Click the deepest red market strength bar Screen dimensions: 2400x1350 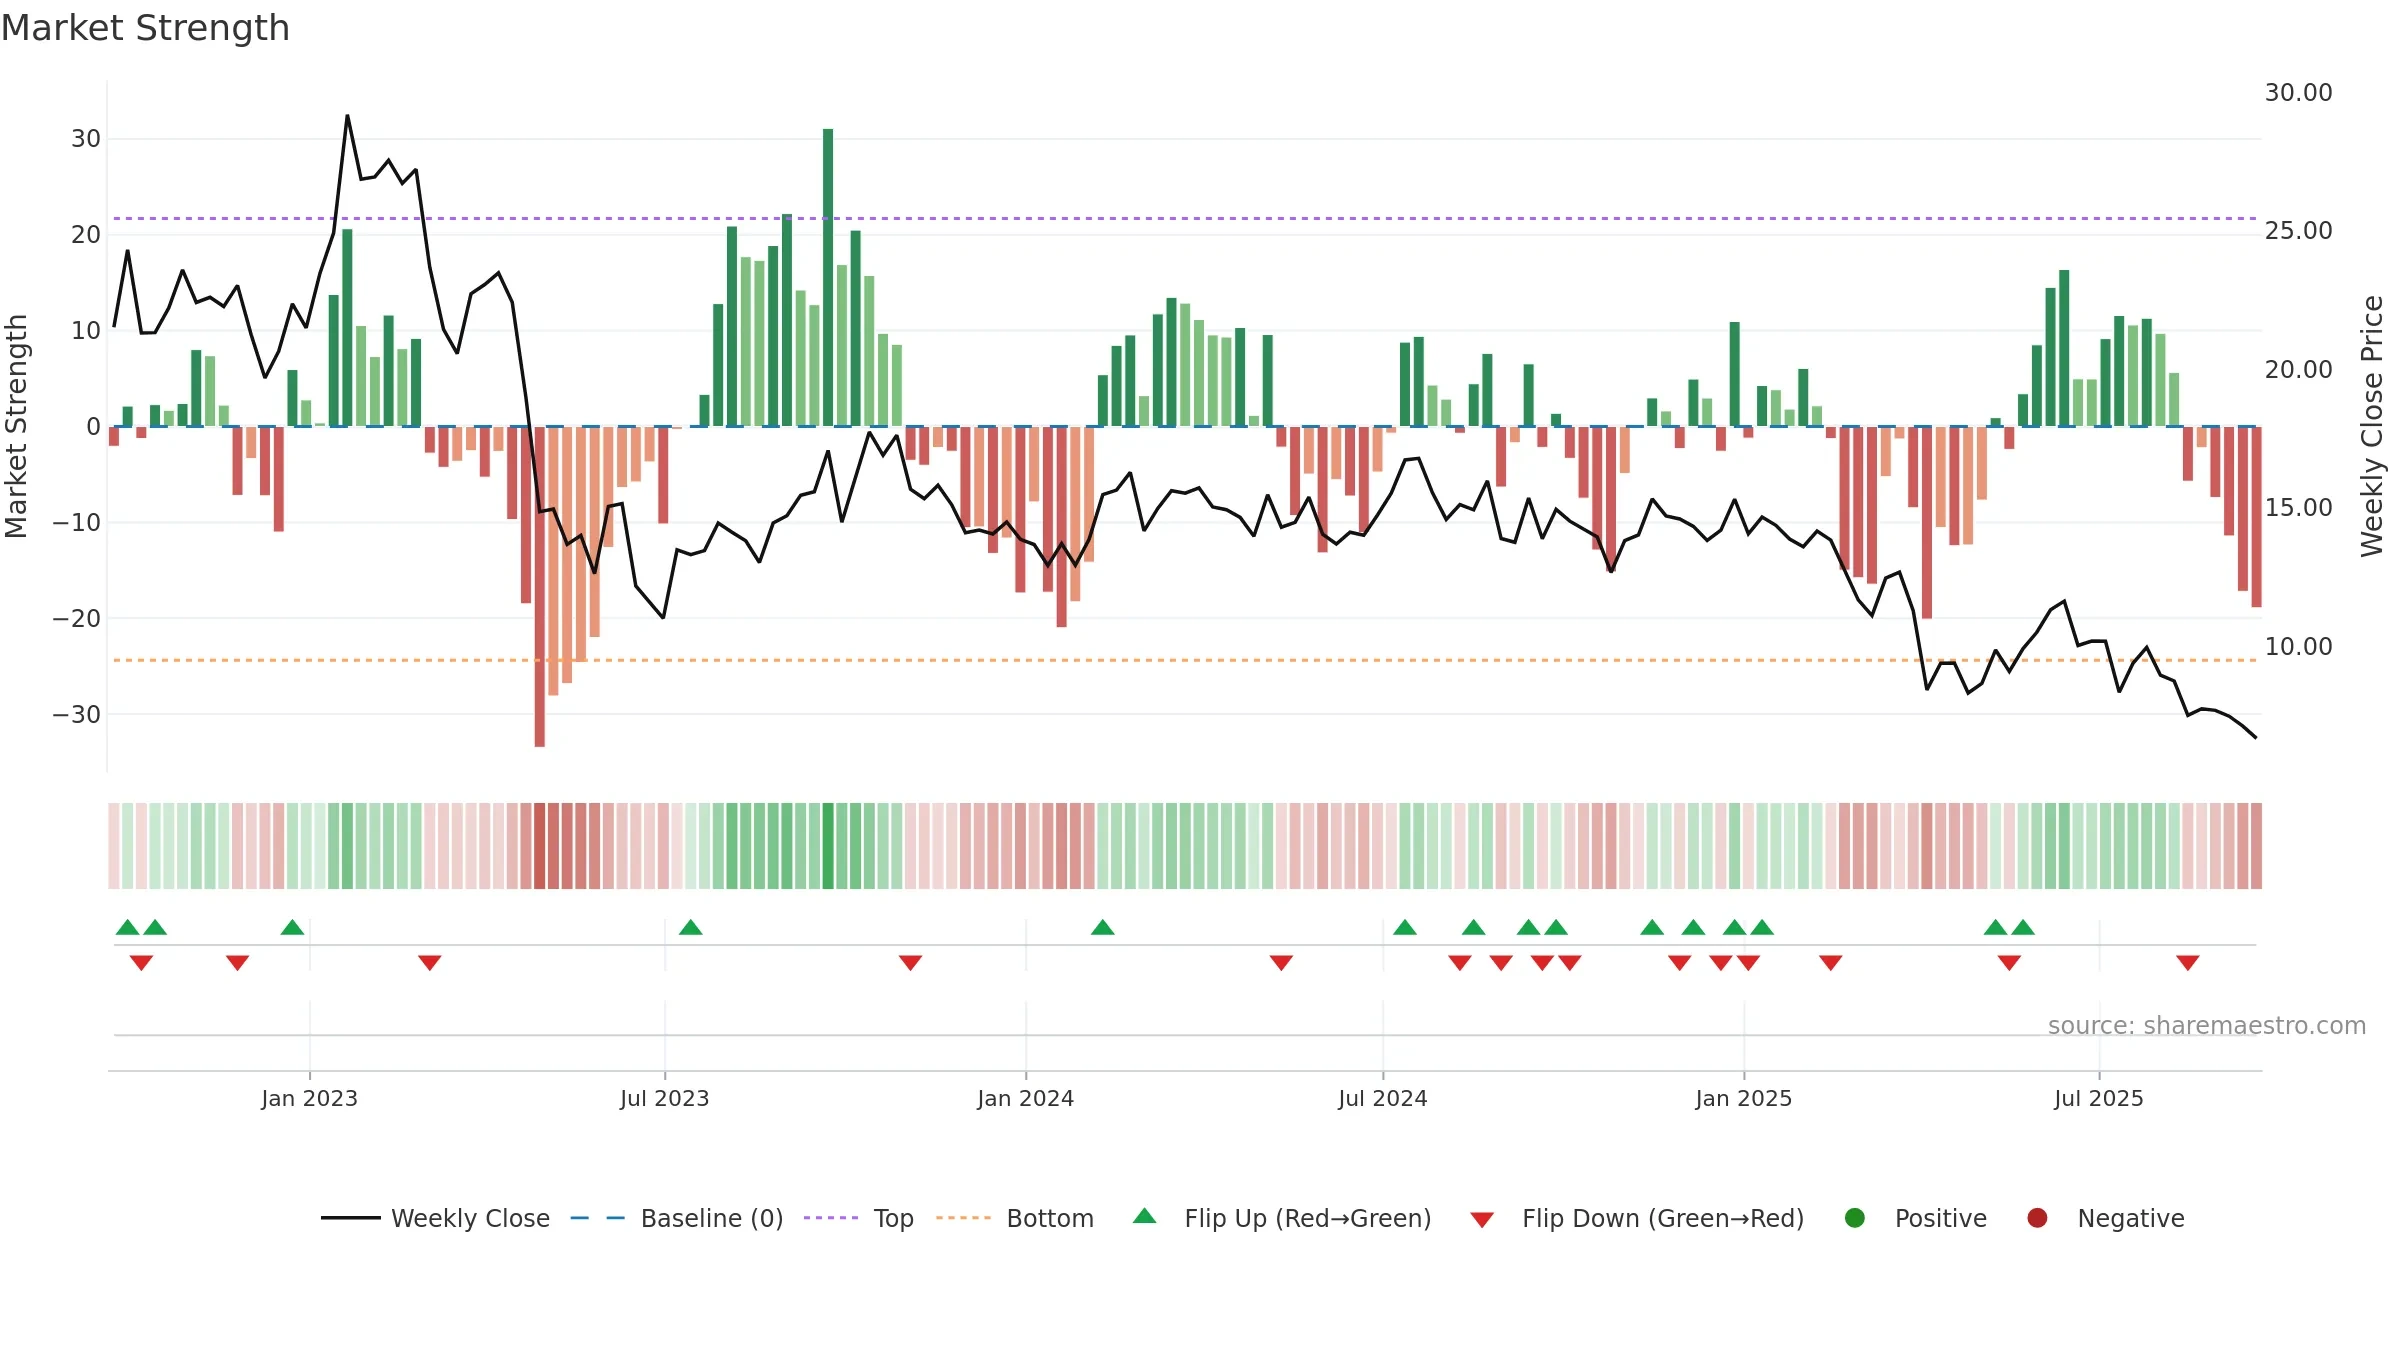click(x=539, y=586)
